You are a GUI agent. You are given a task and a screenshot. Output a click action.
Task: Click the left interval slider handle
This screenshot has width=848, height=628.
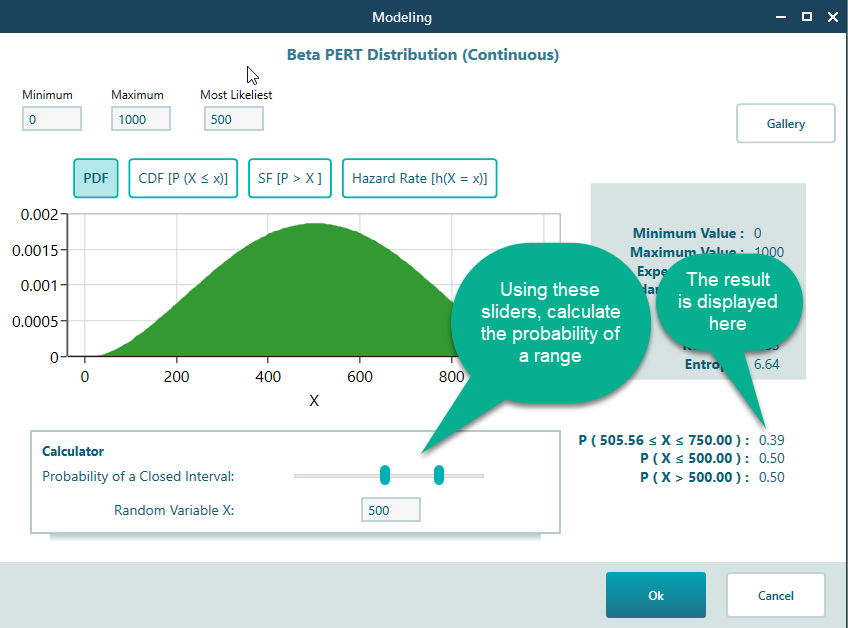coord(385,476)
